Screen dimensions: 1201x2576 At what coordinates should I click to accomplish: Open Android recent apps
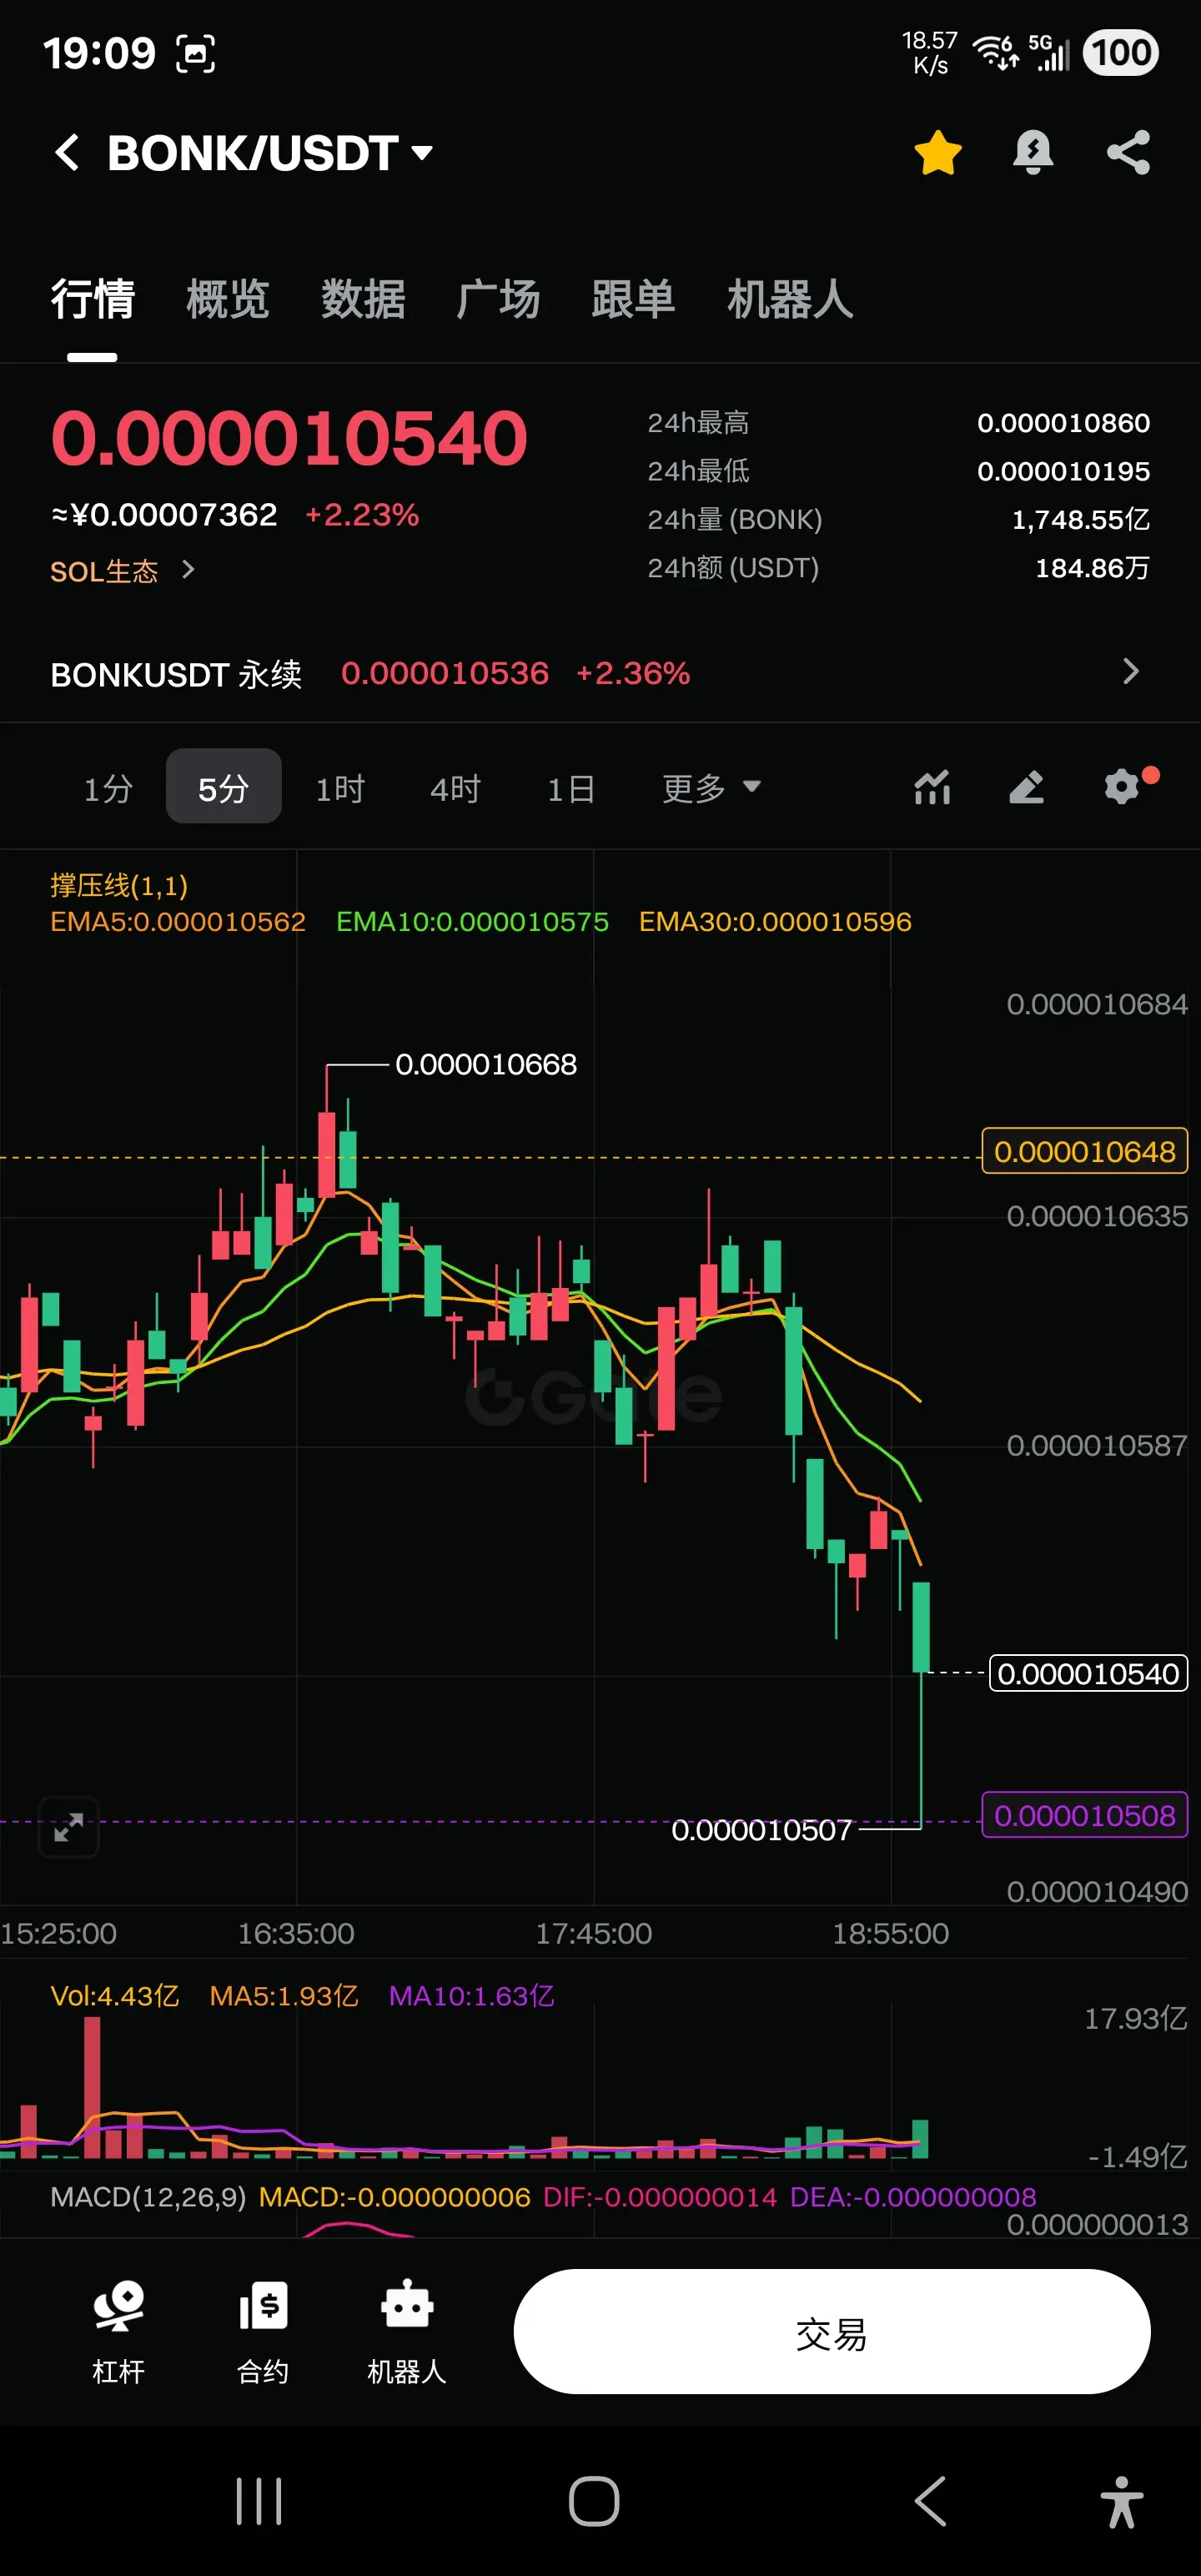tap(259, 2502)
